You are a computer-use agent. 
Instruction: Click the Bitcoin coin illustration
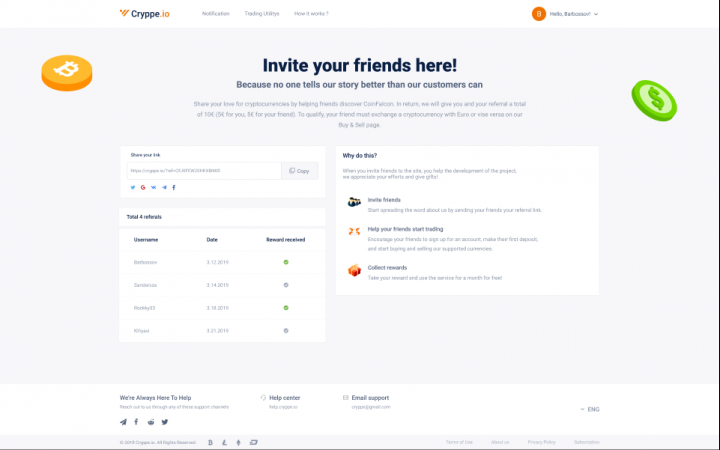pyautogui.click(x=67, y=73)
